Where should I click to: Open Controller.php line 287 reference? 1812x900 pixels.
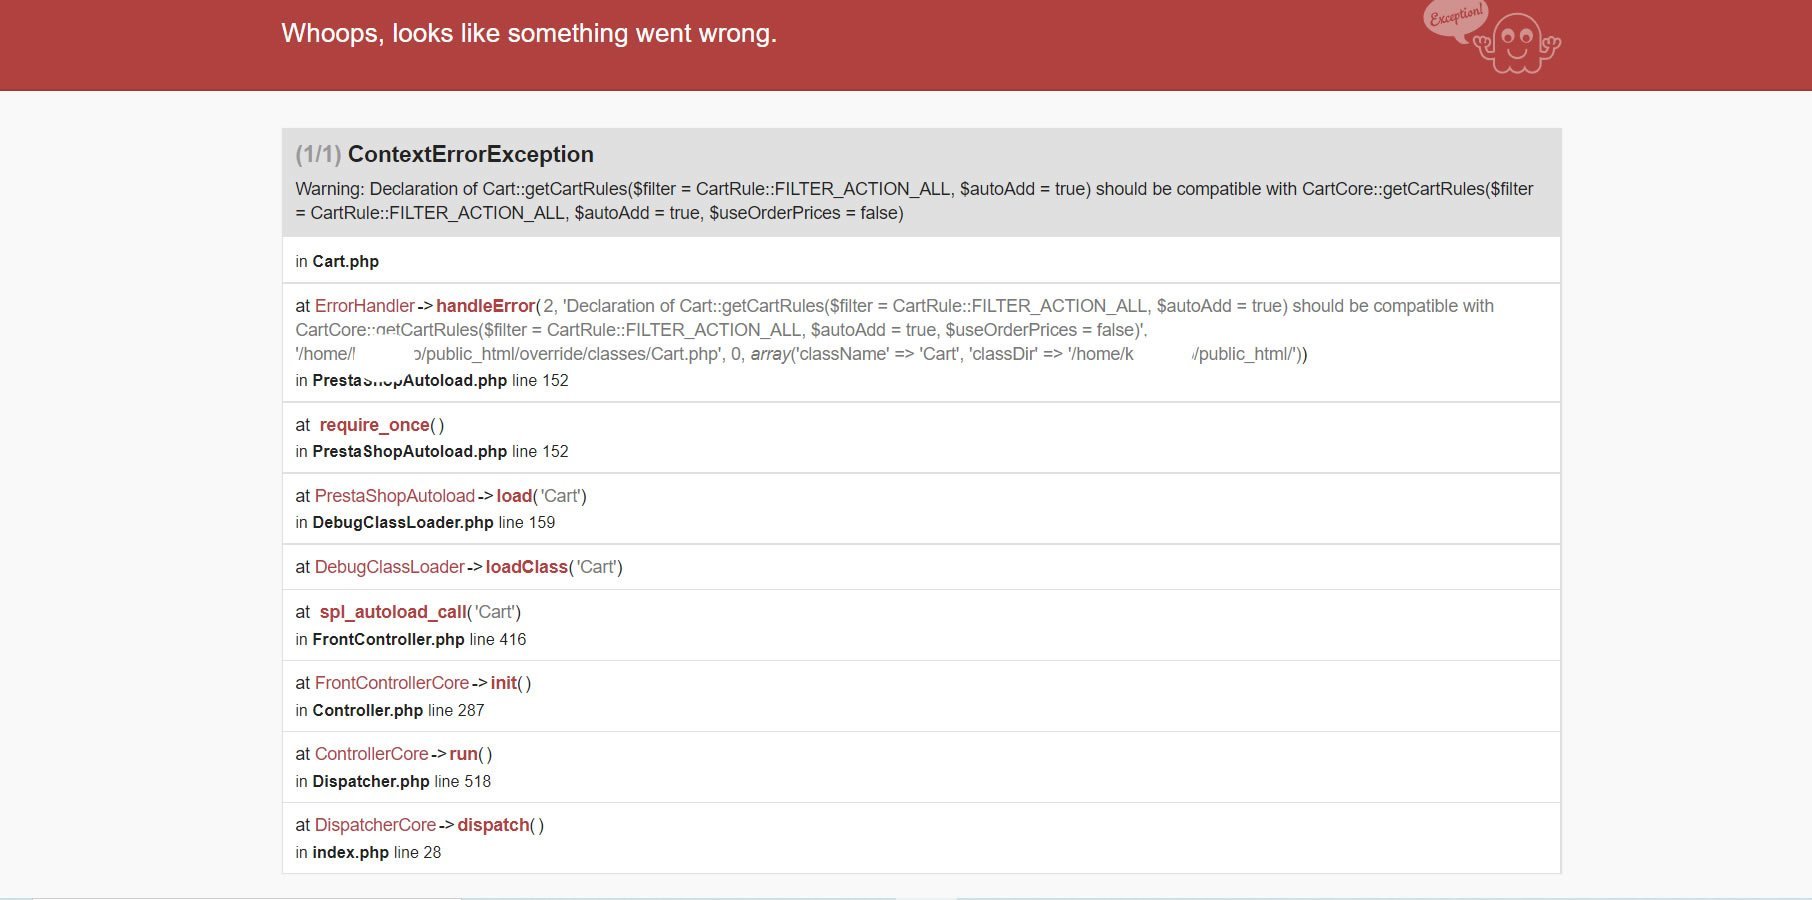click(x=367, y=710)
